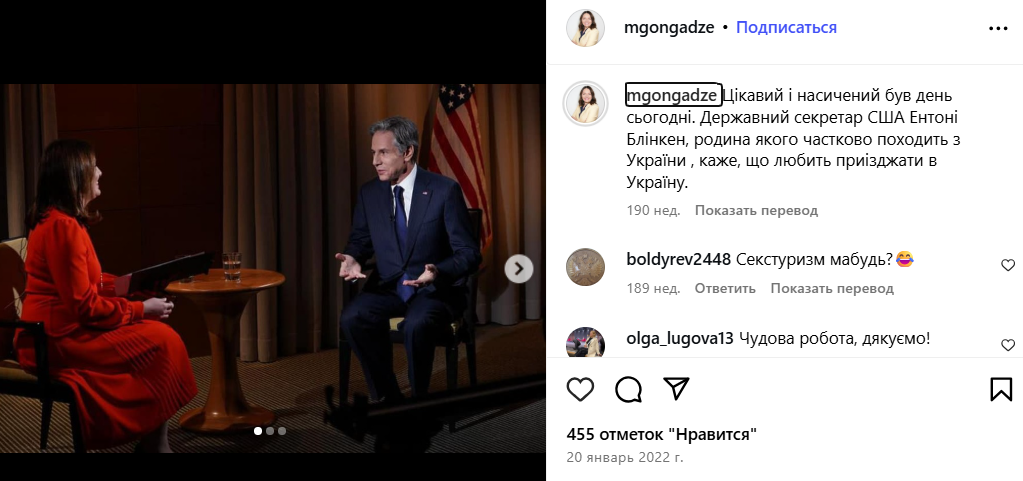Go to next photo arrow

(518, 268)
